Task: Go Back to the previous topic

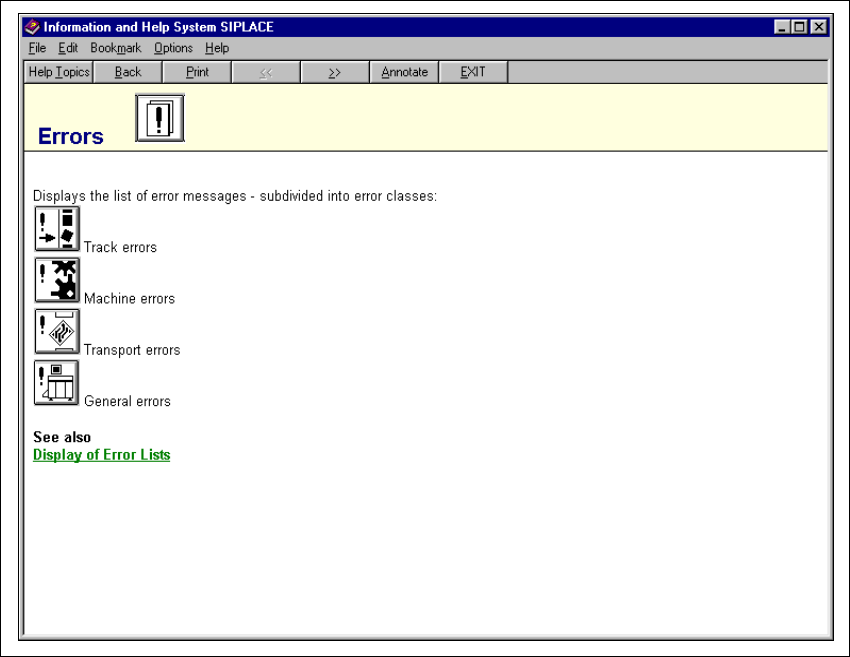Action: (x=128, y=72)
